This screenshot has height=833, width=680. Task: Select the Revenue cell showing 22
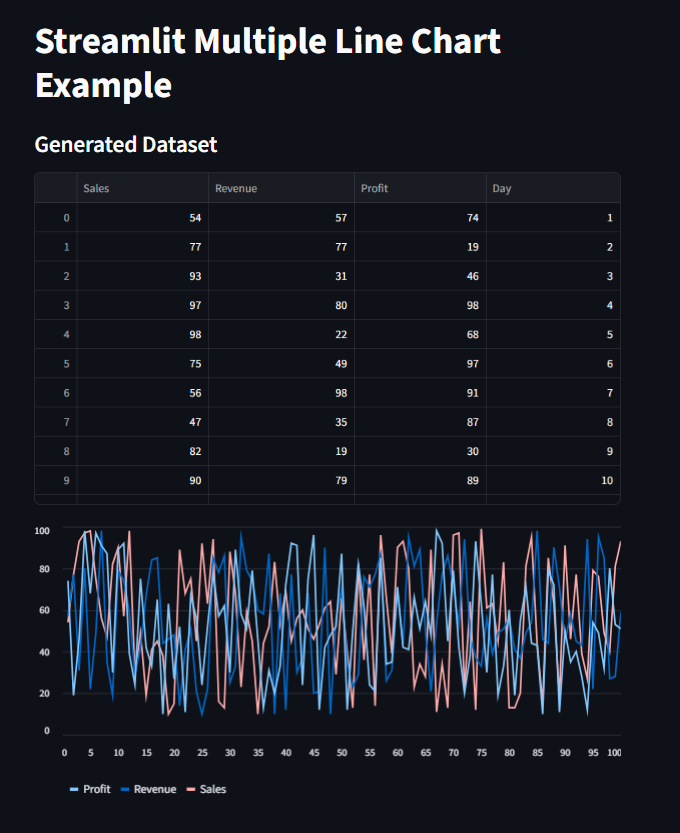[282, 334]
